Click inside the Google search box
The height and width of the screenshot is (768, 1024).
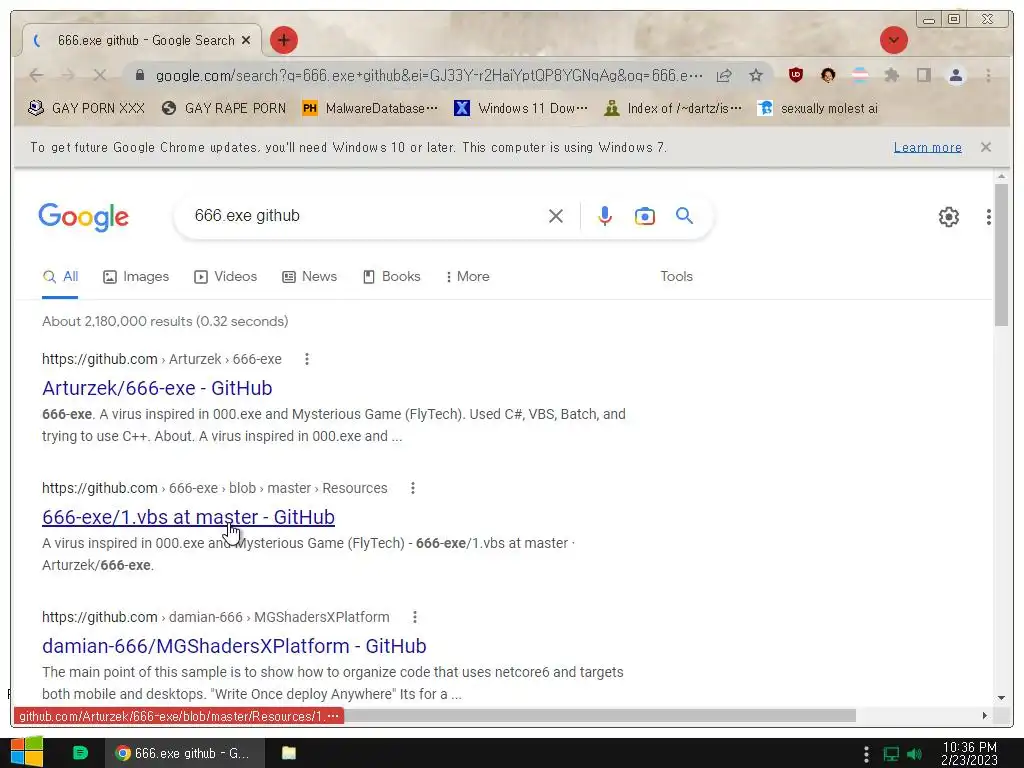[366, 216]
